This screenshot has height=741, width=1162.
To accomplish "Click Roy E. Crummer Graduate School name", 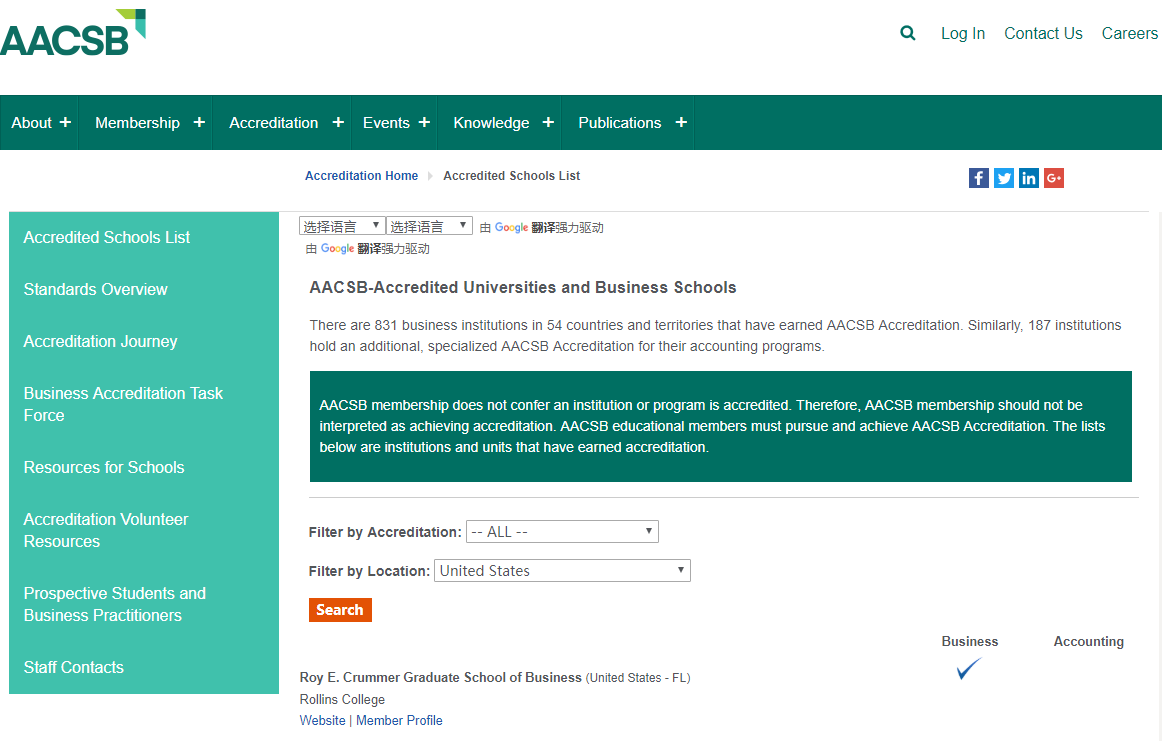I will pos(440,677).
